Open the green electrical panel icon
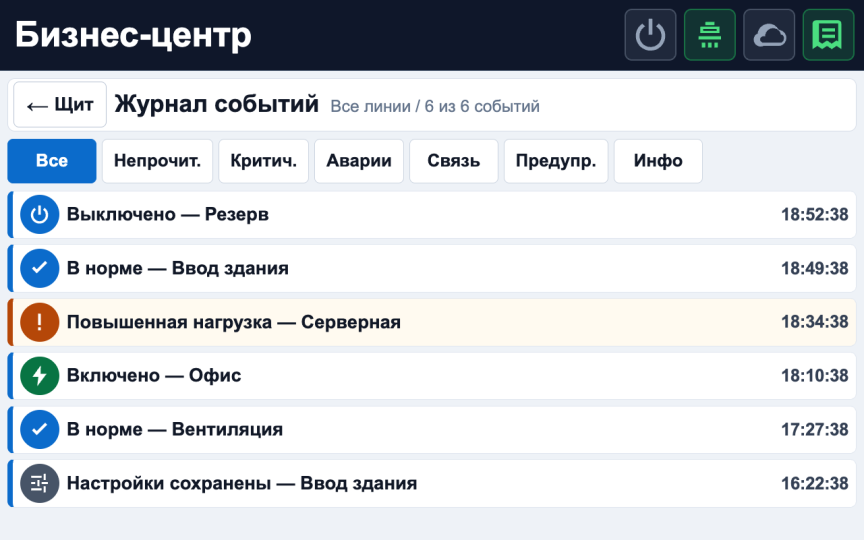 [710, 35]
